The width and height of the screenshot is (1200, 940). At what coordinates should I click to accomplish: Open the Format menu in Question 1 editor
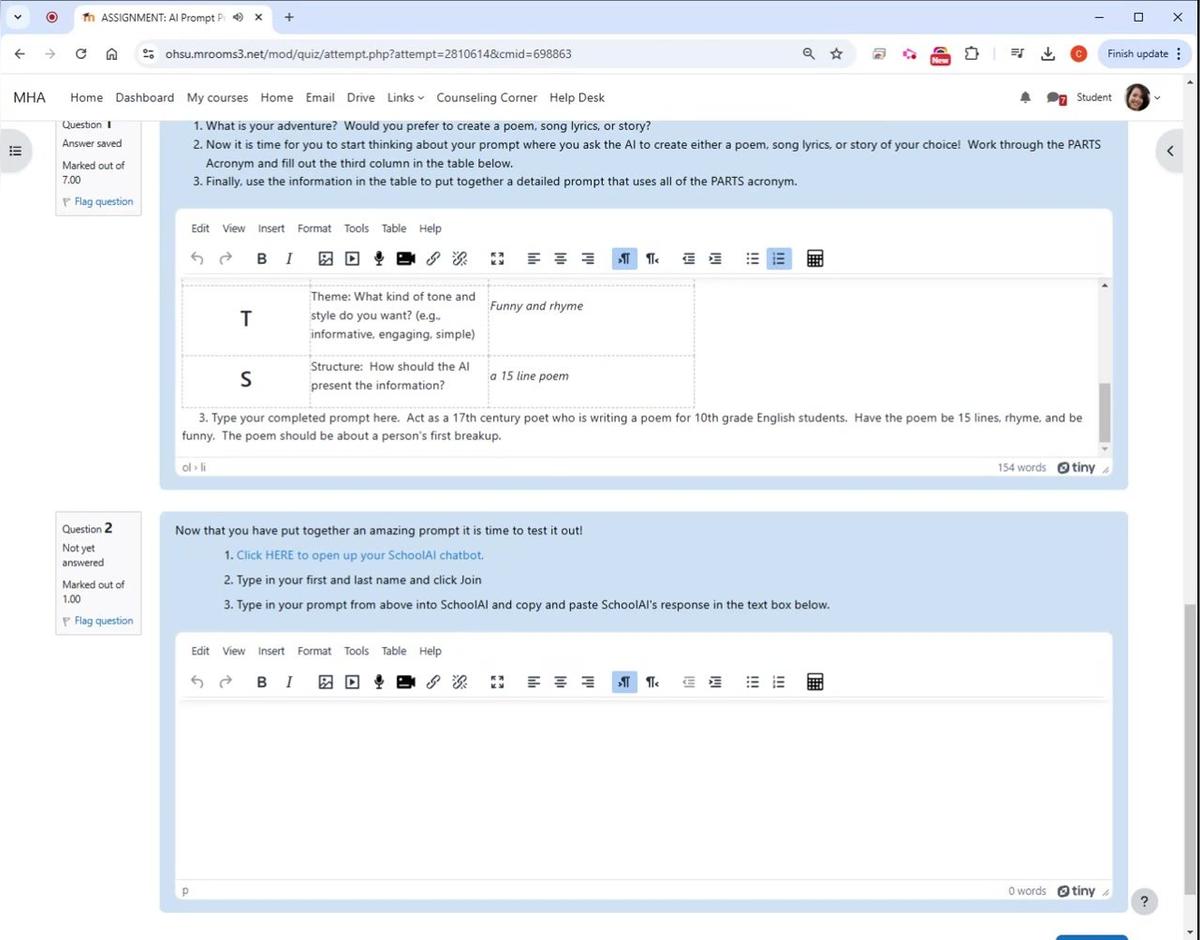pos(314,229)
